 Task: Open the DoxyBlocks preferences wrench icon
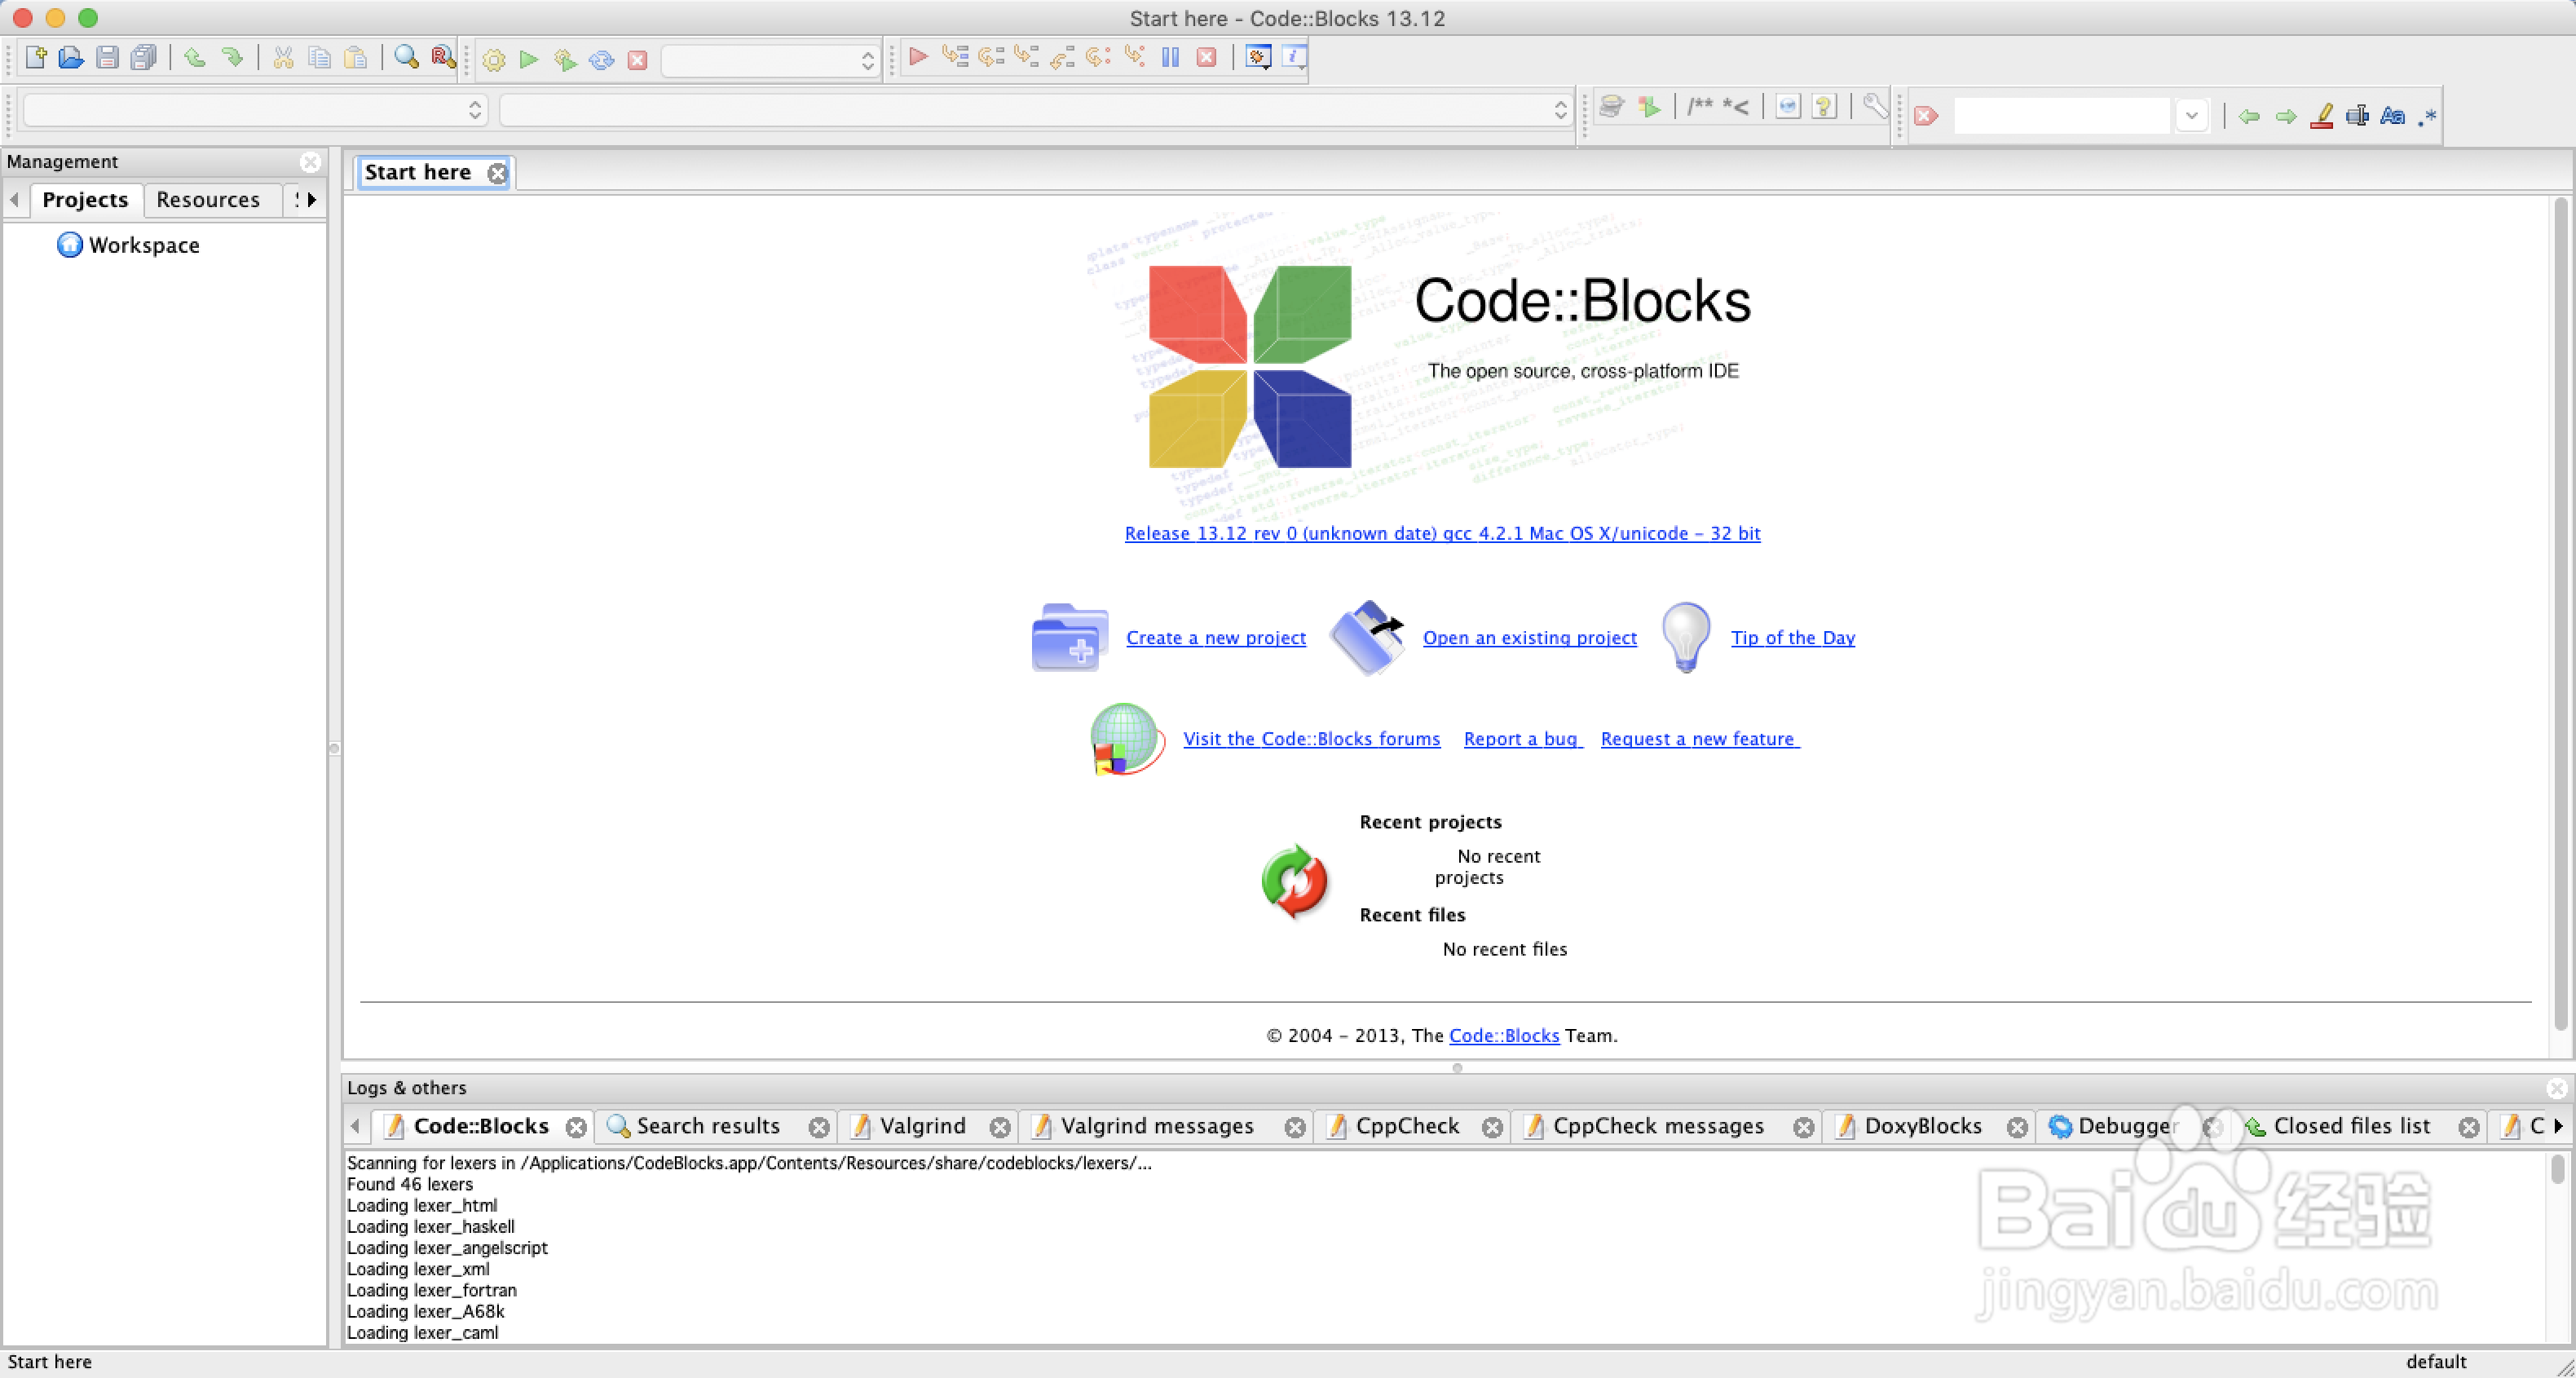(x=1875, y=106)
